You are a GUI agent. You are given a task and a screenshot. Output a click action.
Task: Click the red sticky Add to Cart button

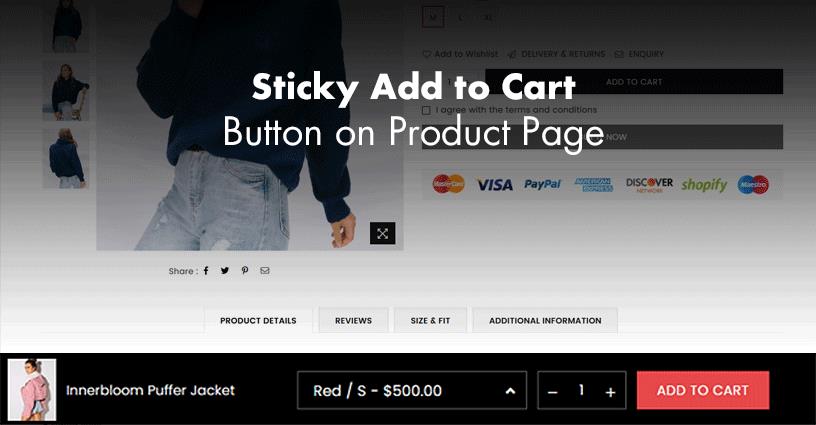[703, 390]
